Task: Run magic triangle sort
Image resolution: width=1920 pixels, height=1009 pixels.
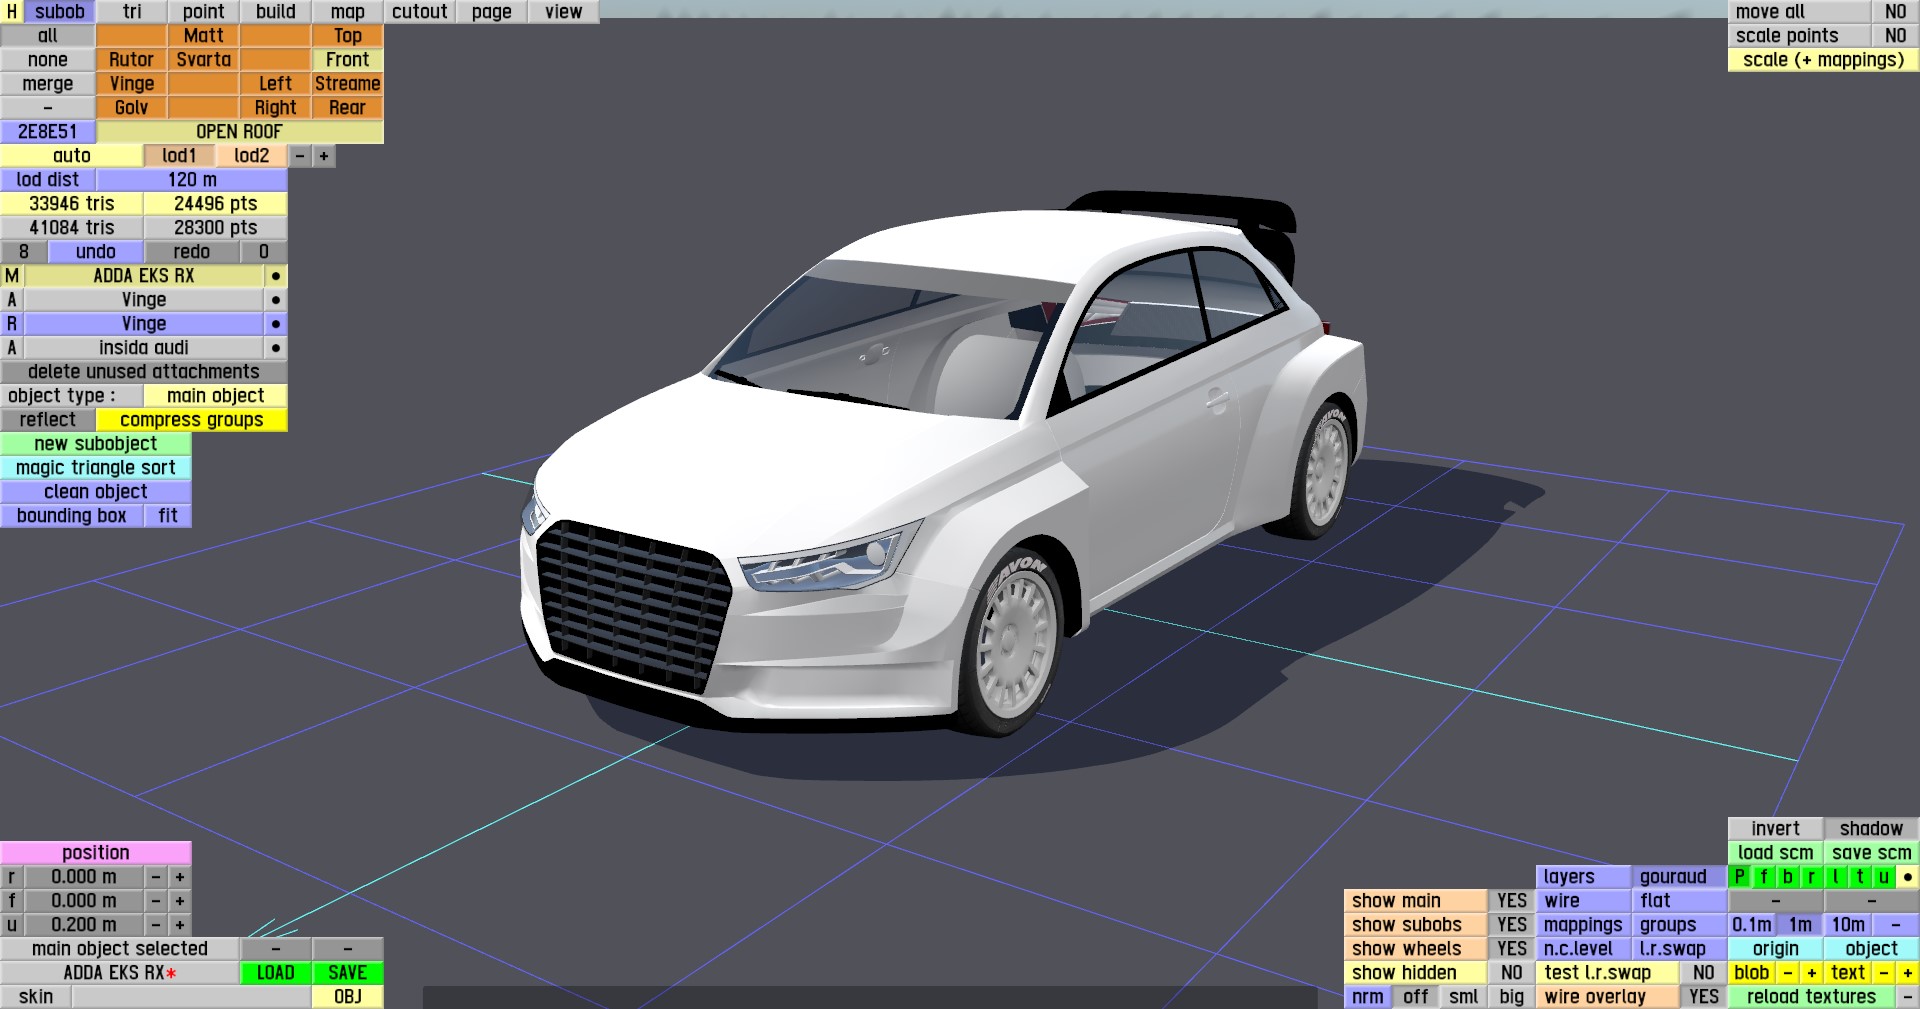Action: (x=96, y=467)
